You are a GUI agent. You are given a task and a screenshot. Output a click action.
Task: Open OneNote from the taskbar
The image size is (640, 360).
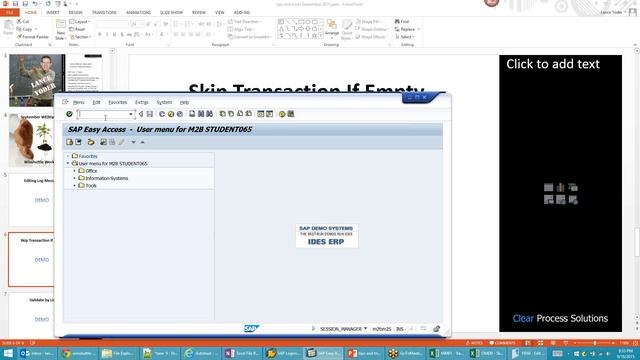click(242, 353)
